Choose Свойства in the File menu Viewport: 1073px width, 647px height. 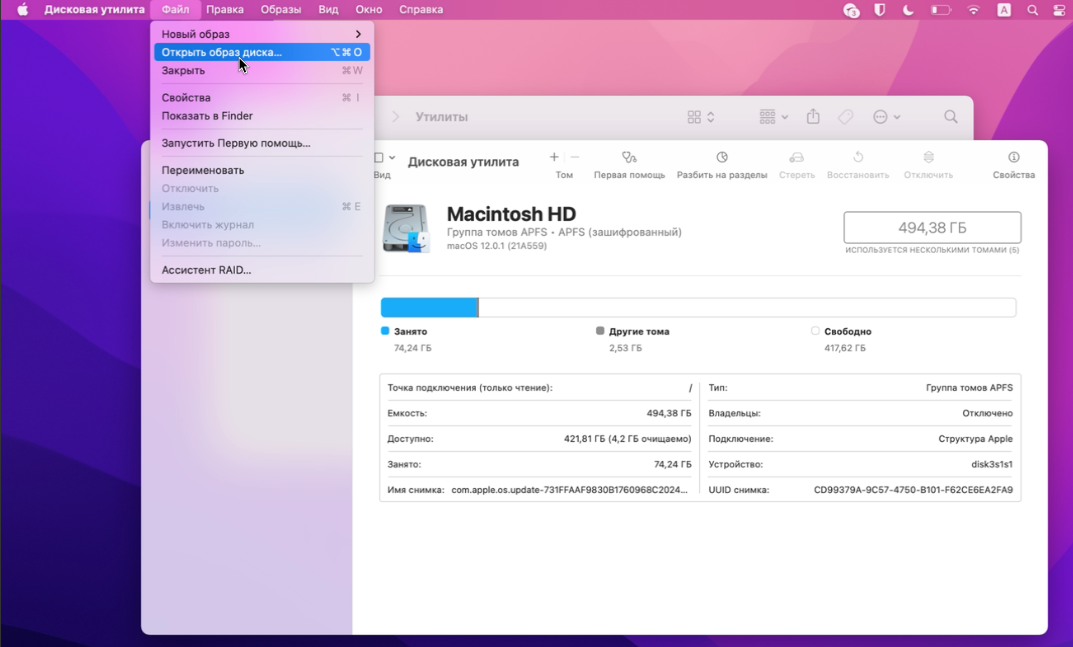pos(261,97)
